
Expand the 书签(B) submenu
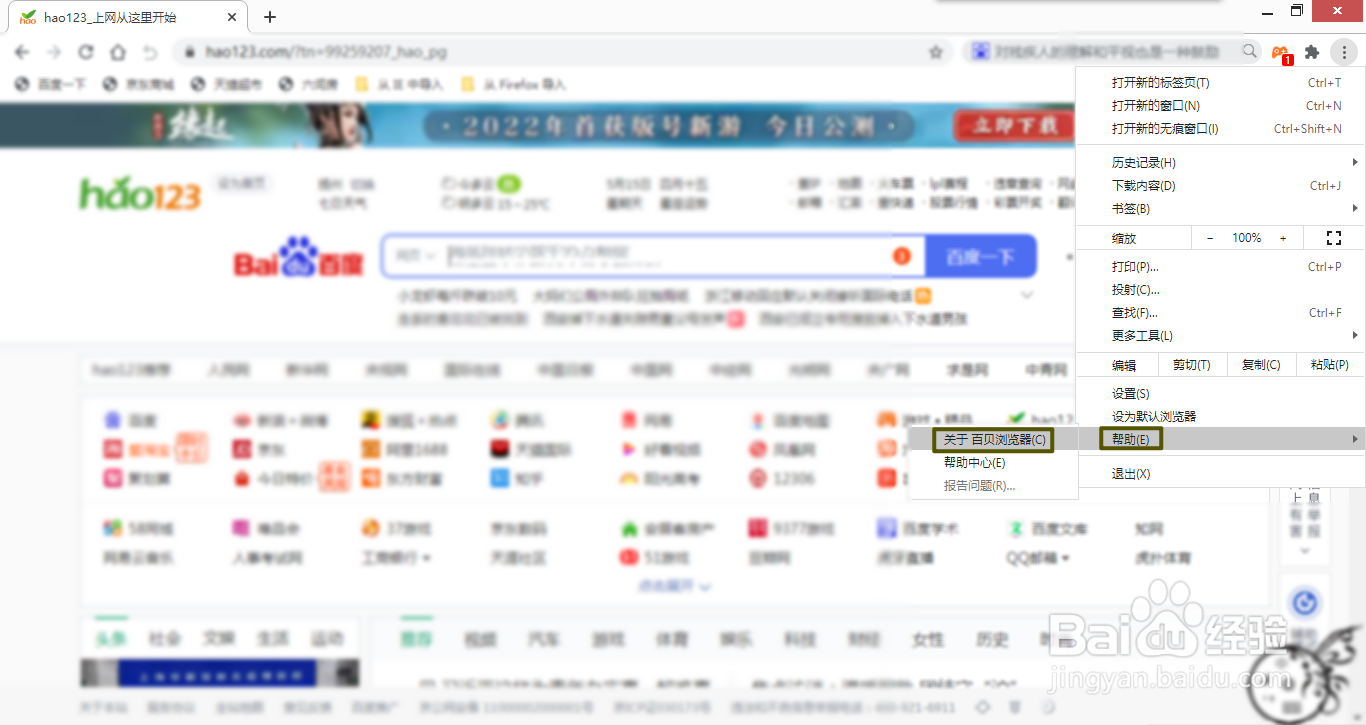[x=1220, y=209]
